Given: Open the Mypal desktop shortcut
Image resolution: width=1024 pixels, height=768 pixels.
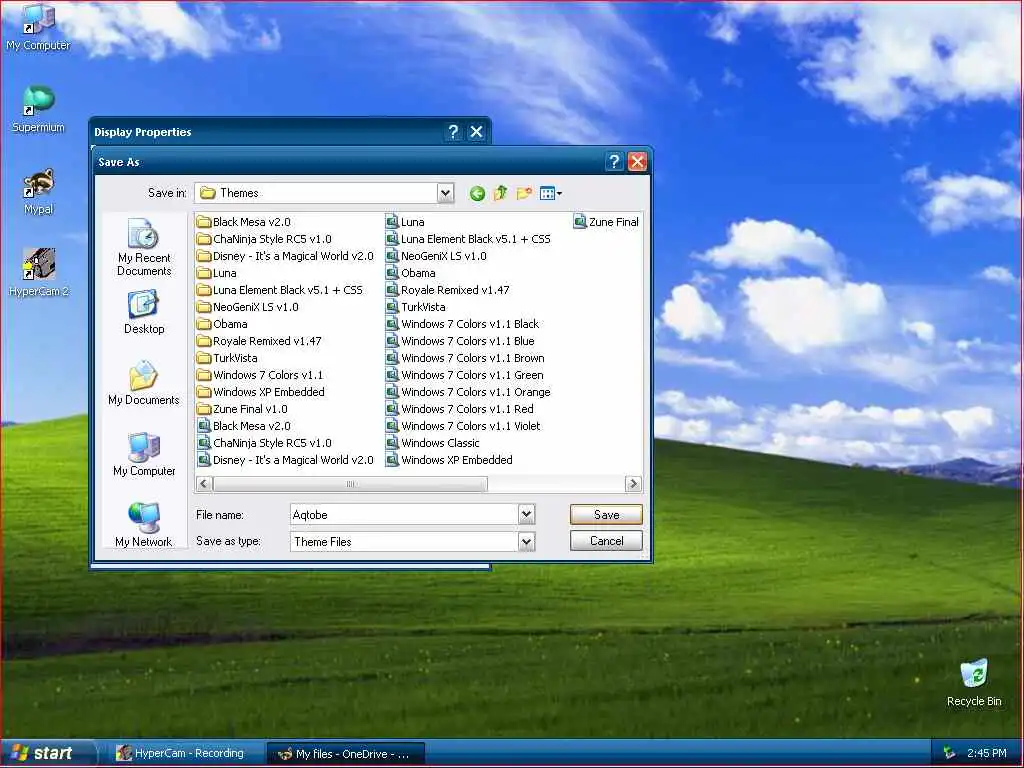Looking at the screenshot, I should pyautogui.click(x=38, y=192).
